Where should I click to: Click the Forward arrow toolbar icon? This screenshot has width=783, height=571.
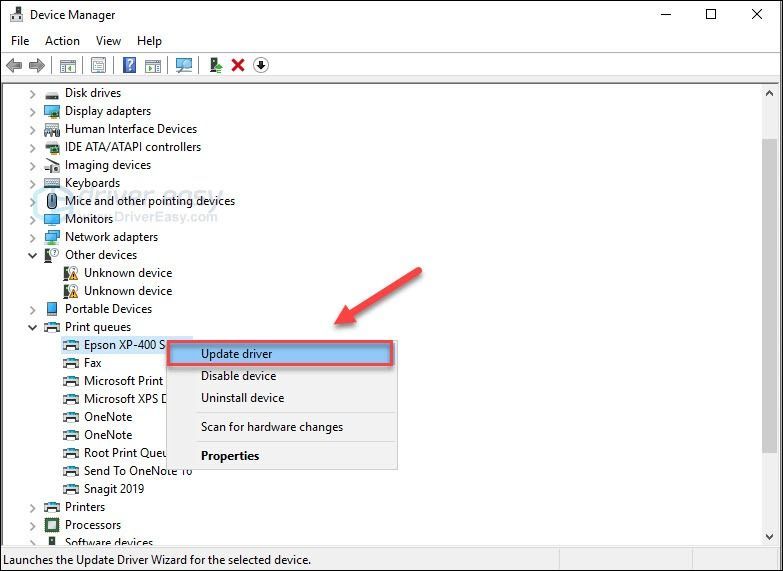click(37, 65)
